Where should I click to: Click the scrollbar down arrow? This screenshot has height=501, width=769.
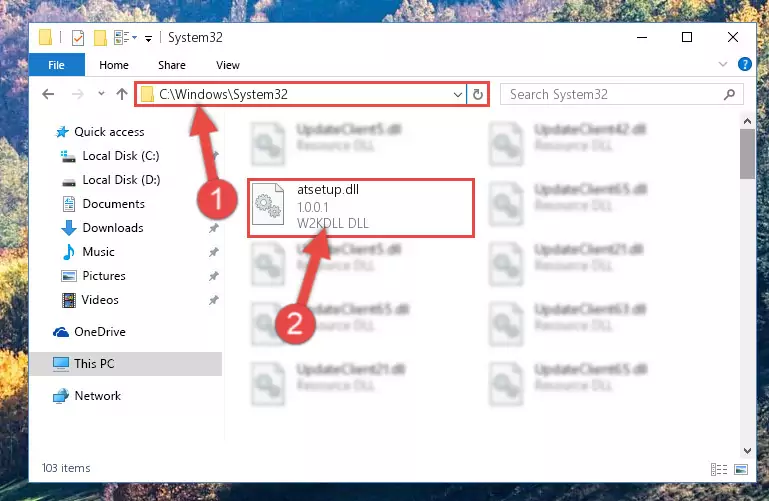pos(747,451)
